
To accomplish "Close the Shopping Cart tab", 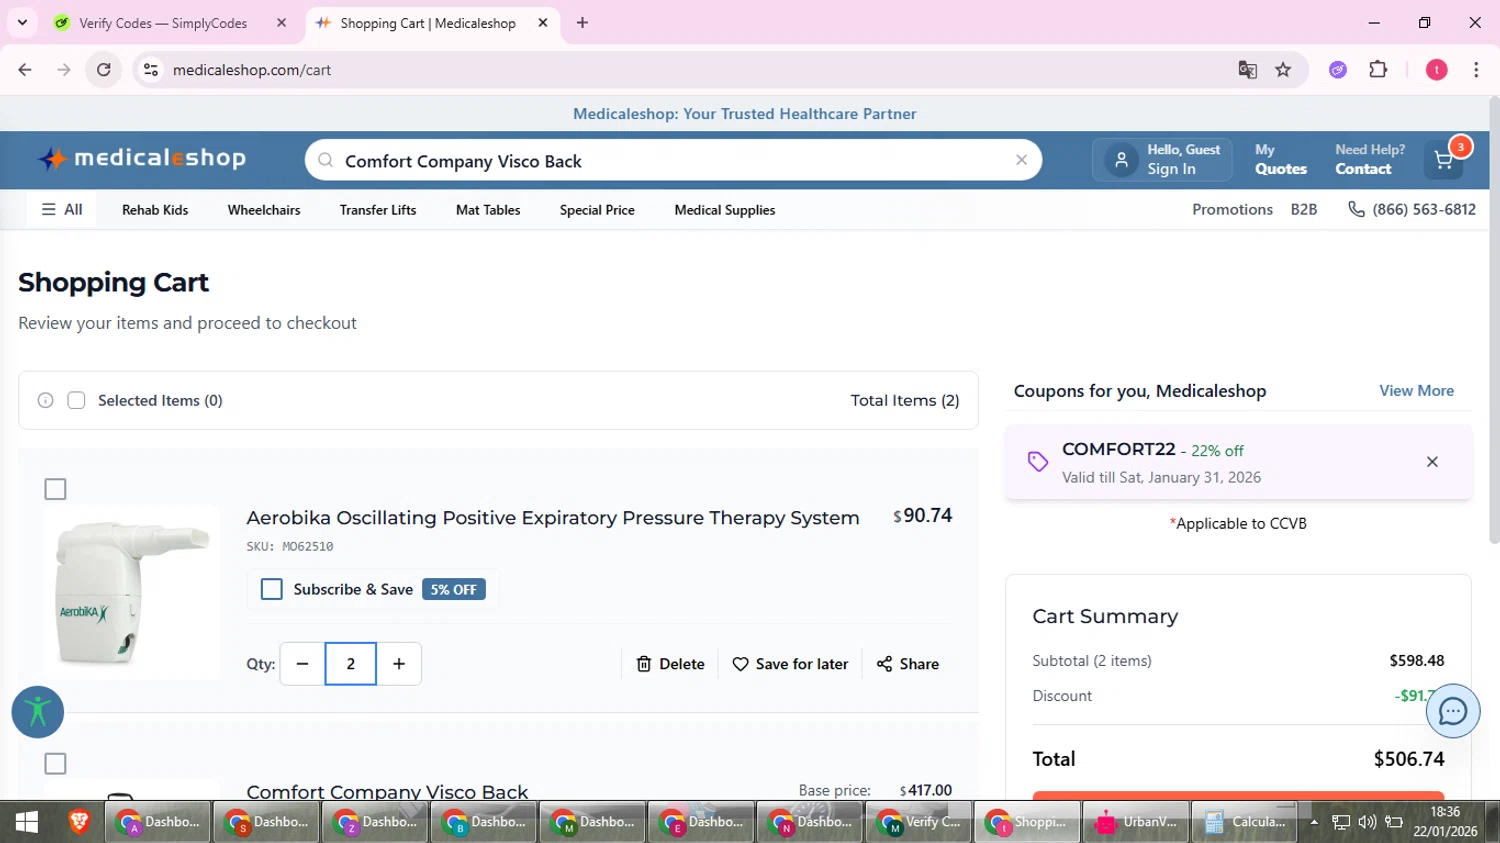I will (543, 23).
